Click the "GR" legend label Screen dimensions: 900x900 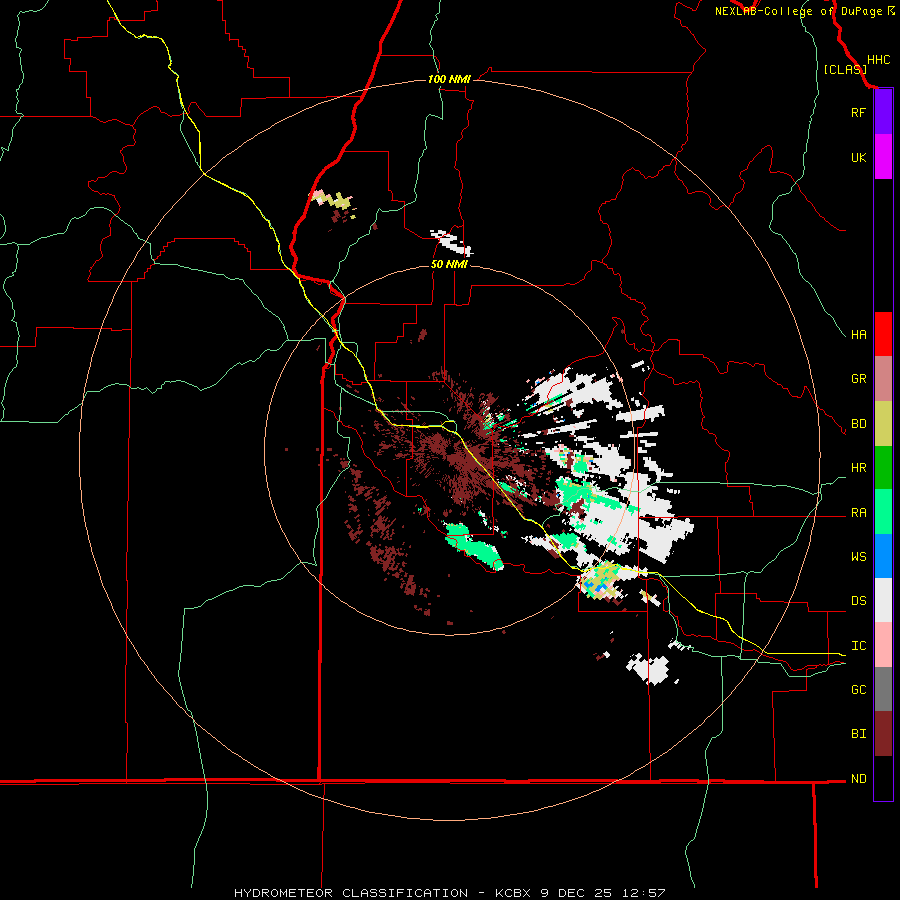858,379
